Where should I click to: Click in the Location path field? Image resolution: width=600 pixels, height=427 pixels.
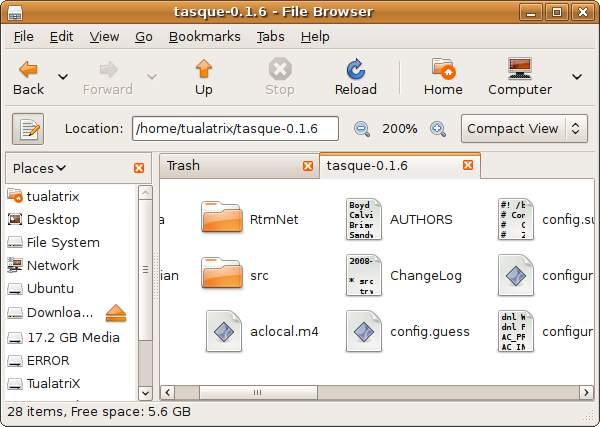pos(235,129)
